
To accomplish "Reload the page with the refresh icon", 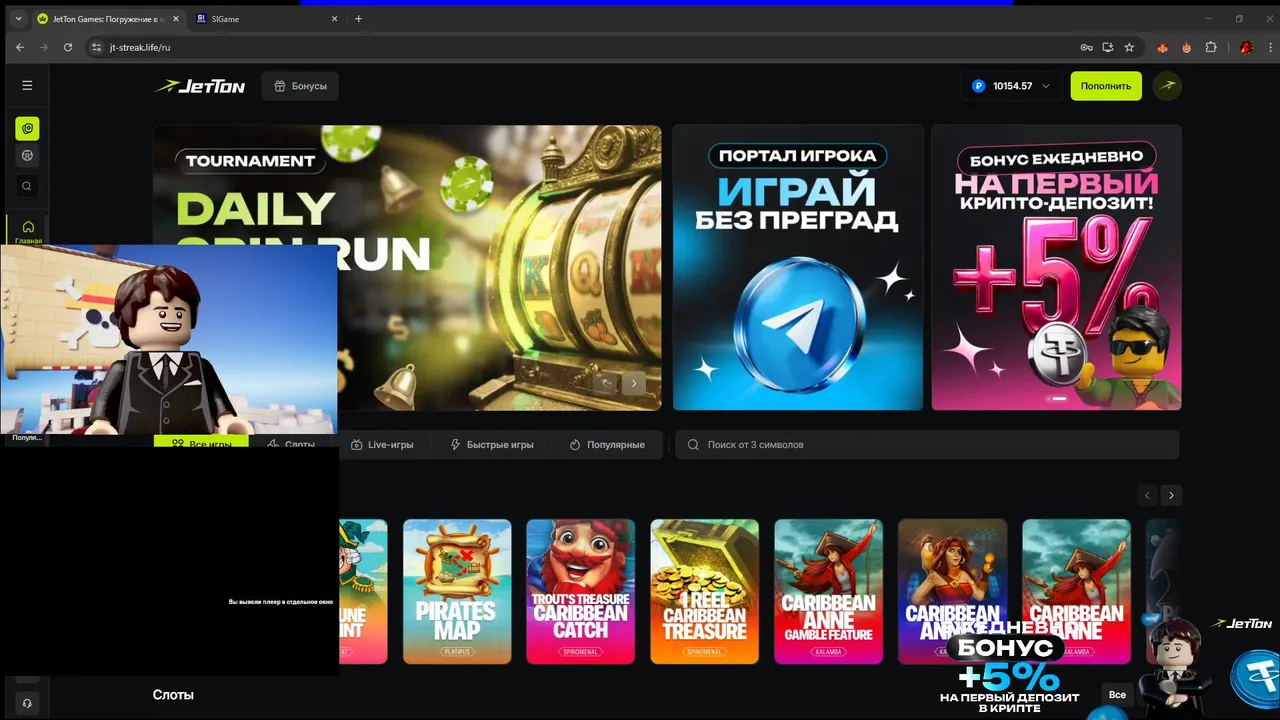I will coord(68,47).
